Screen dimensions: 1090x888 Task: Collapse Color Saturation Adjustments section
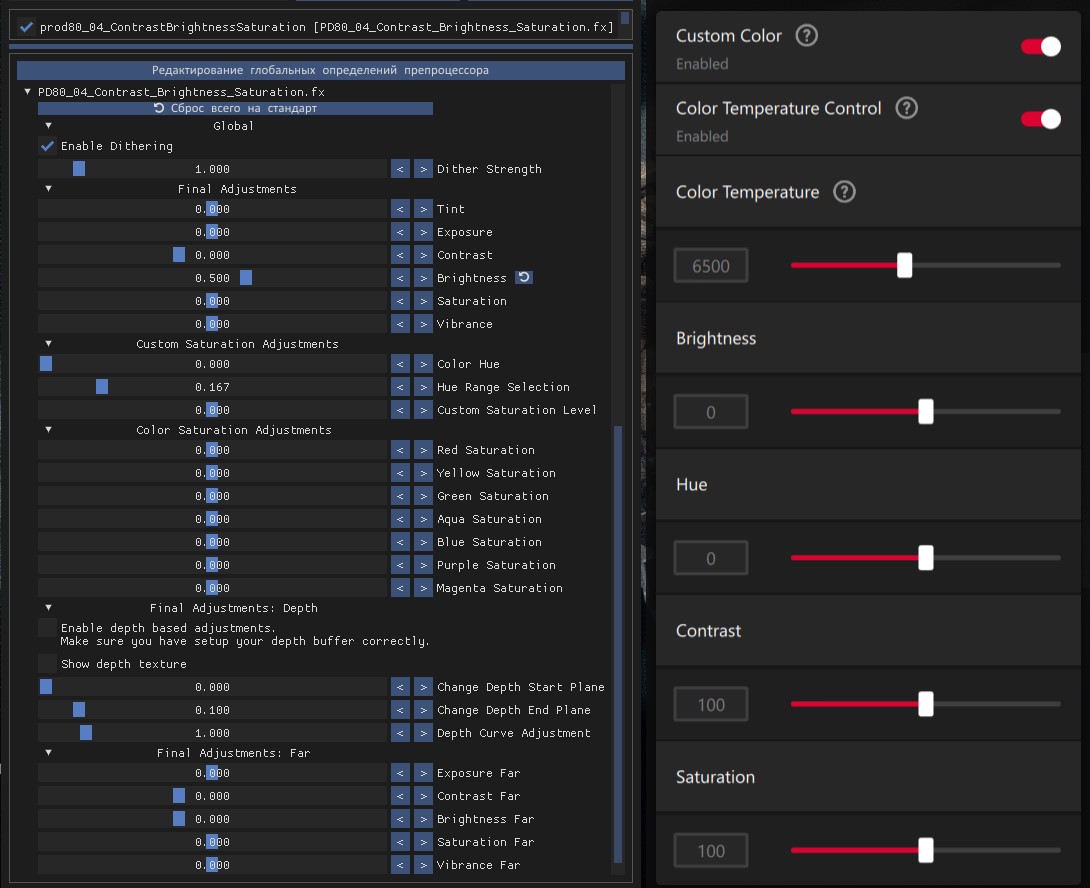click(49, 430)
